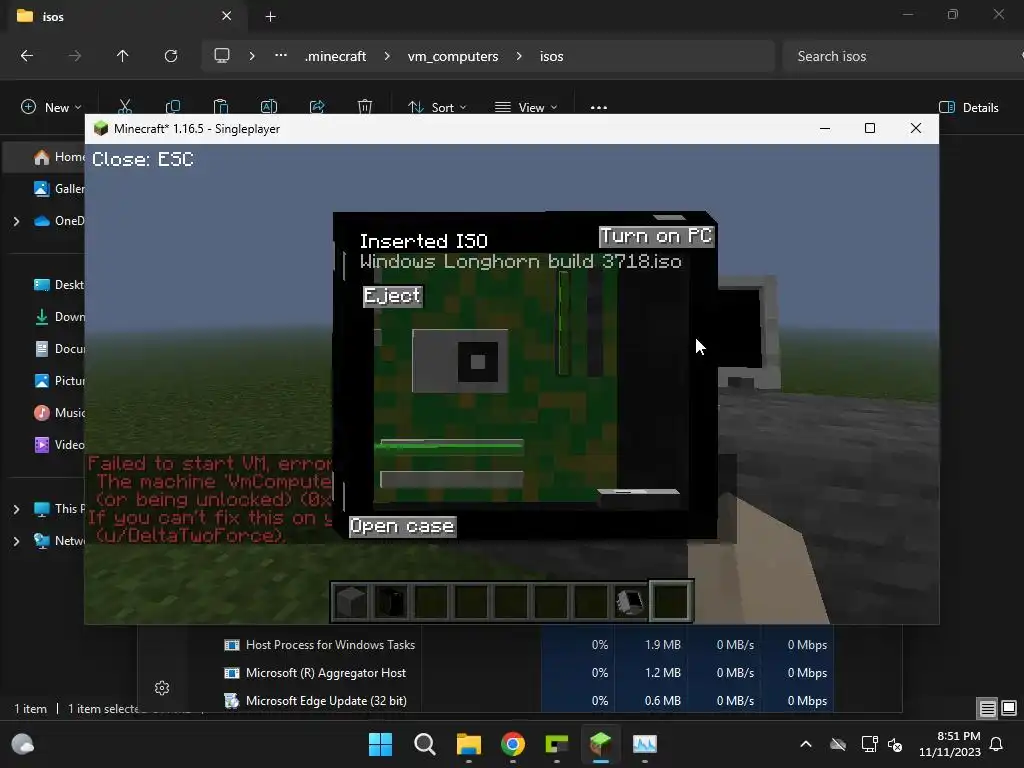Click the Copy icon in toolbar
Screen dimensions: 1024x768
click(173, 106)
